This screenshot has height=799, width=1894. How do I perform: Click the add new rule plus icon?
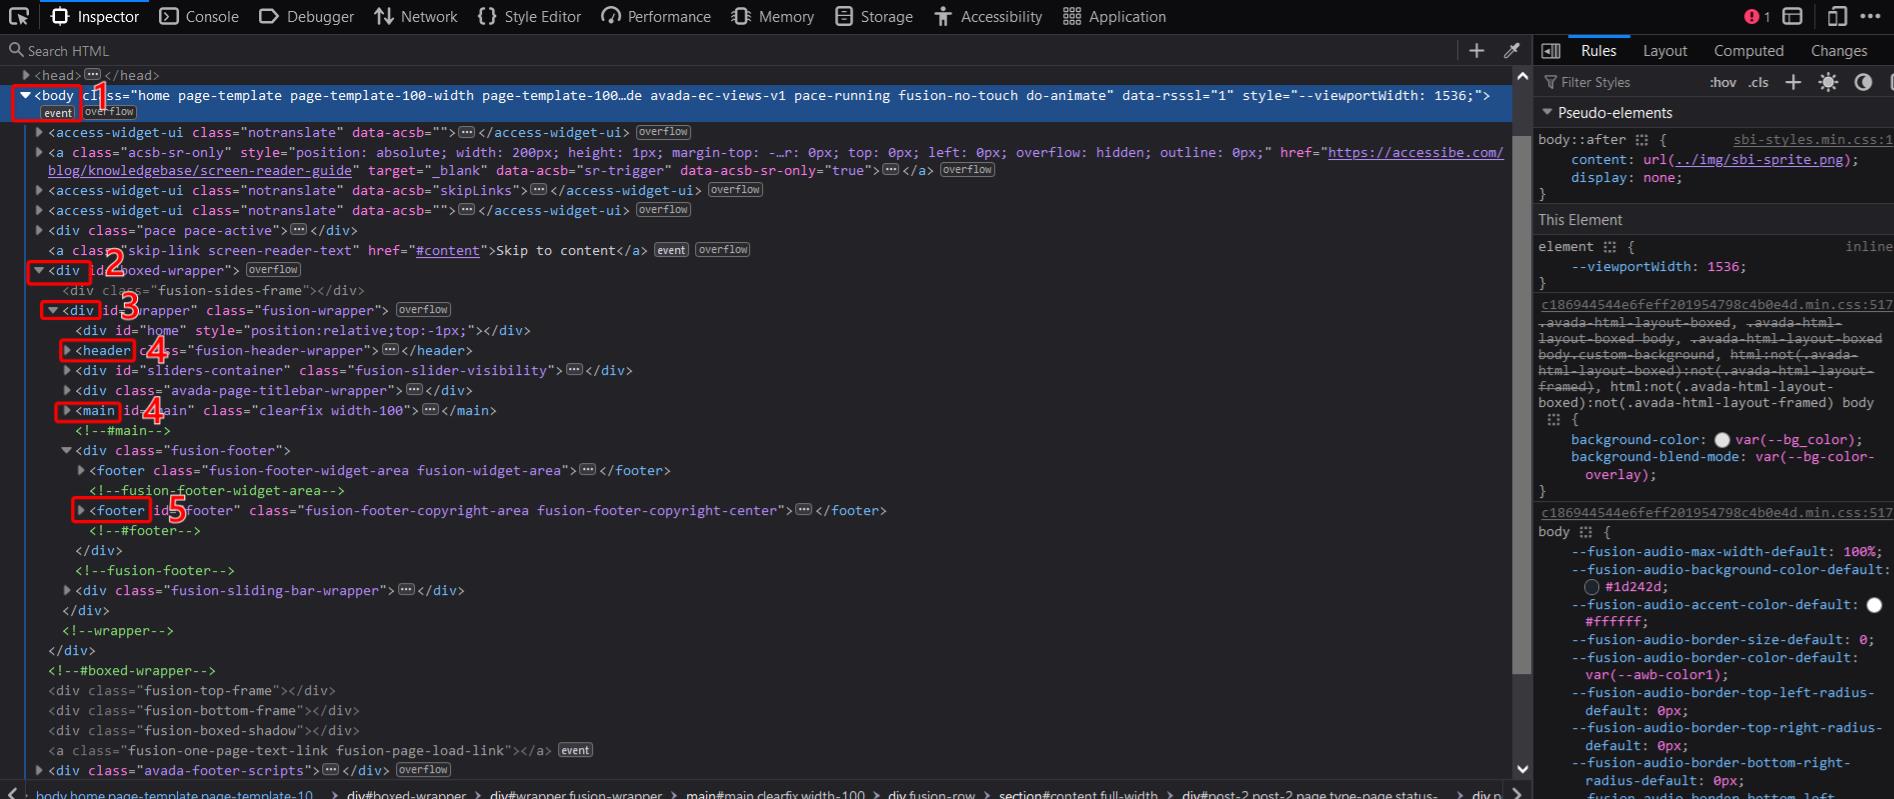click(1793, 82)
